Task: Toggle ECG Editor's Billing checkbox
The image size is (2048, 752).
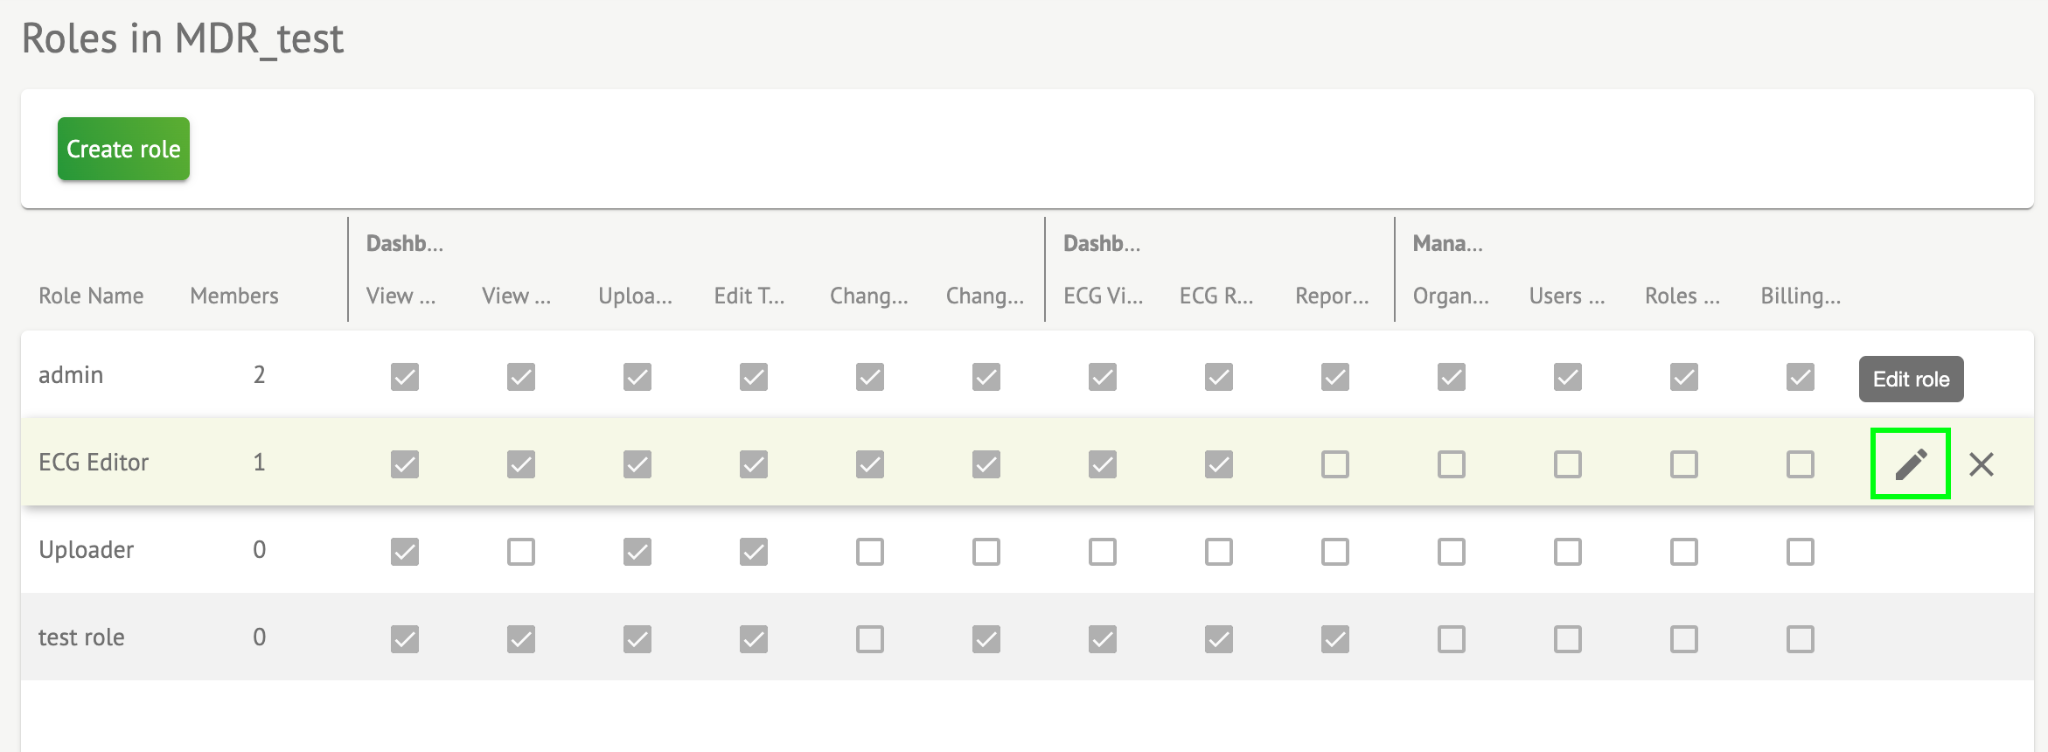Action: 1800,464
